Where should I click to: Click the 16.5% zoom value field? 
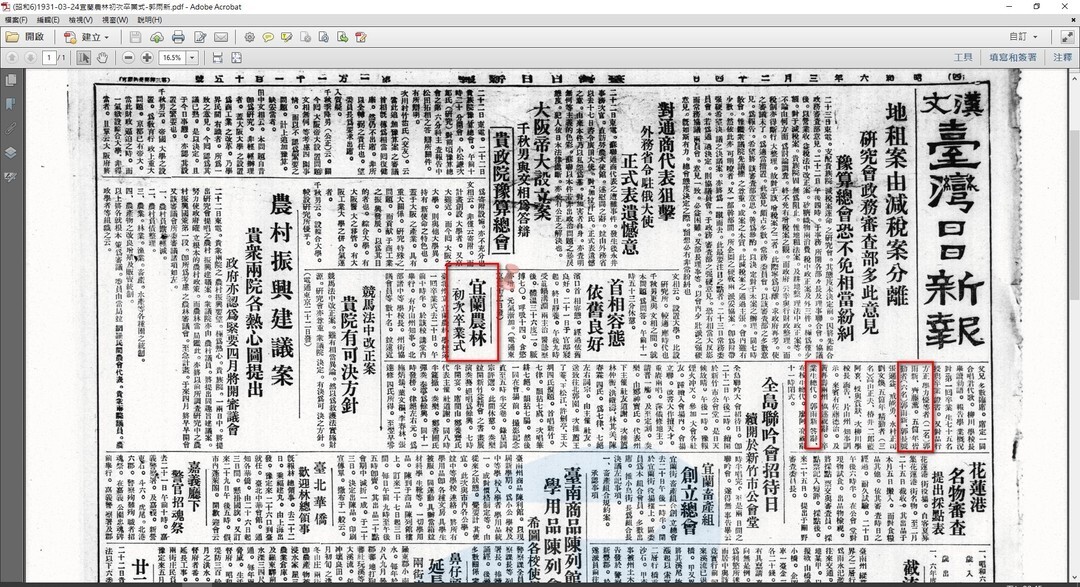(x=172, y=58)
